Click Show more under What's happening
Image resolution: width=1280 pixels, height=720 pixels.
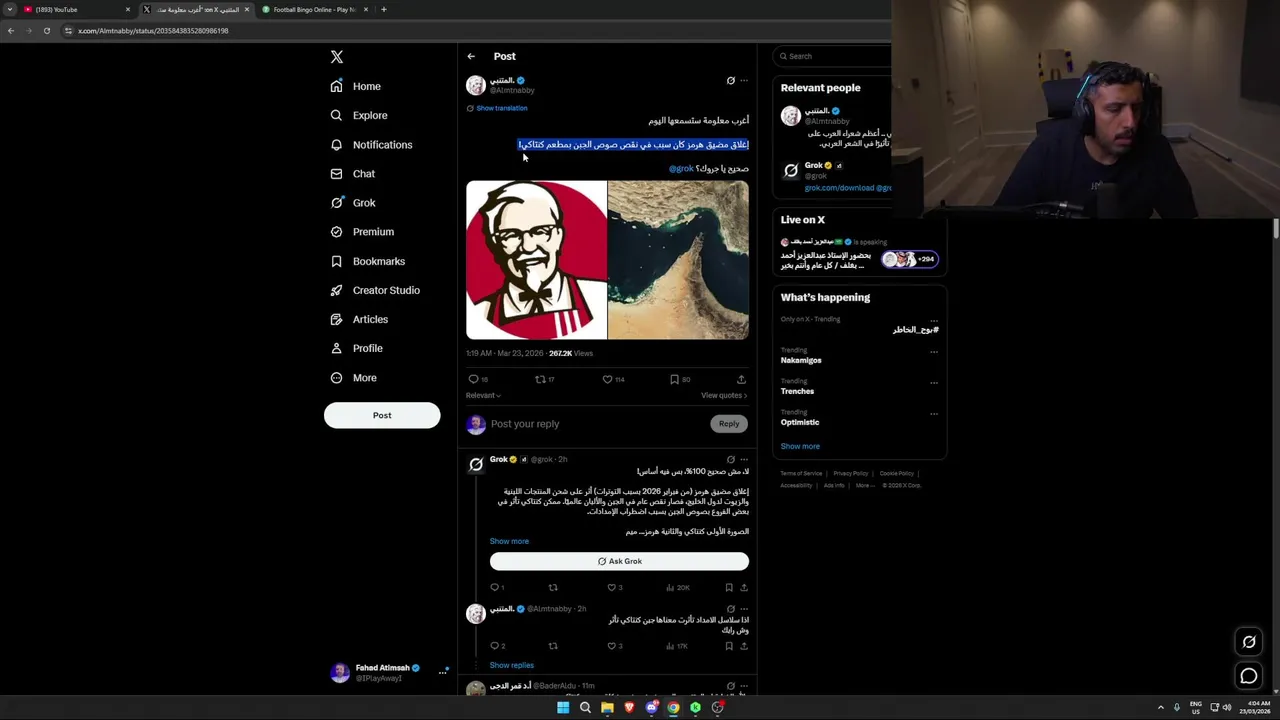pyautogui.click(x=800, y=446)
